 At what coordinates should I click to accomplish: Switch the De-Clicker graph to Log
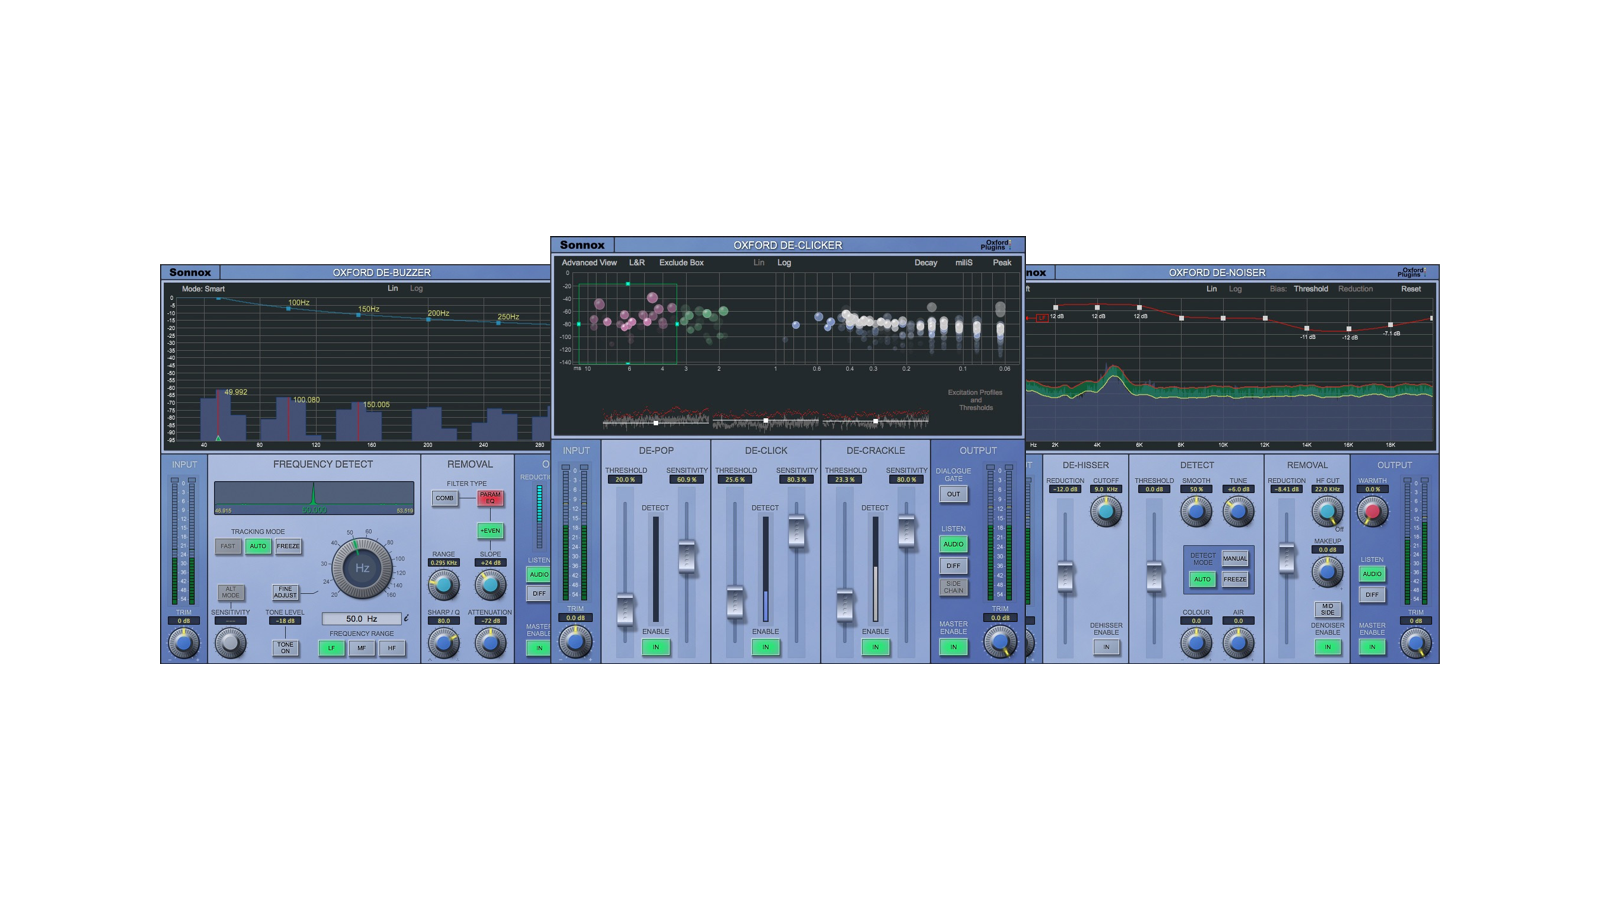tap(784, 263)
